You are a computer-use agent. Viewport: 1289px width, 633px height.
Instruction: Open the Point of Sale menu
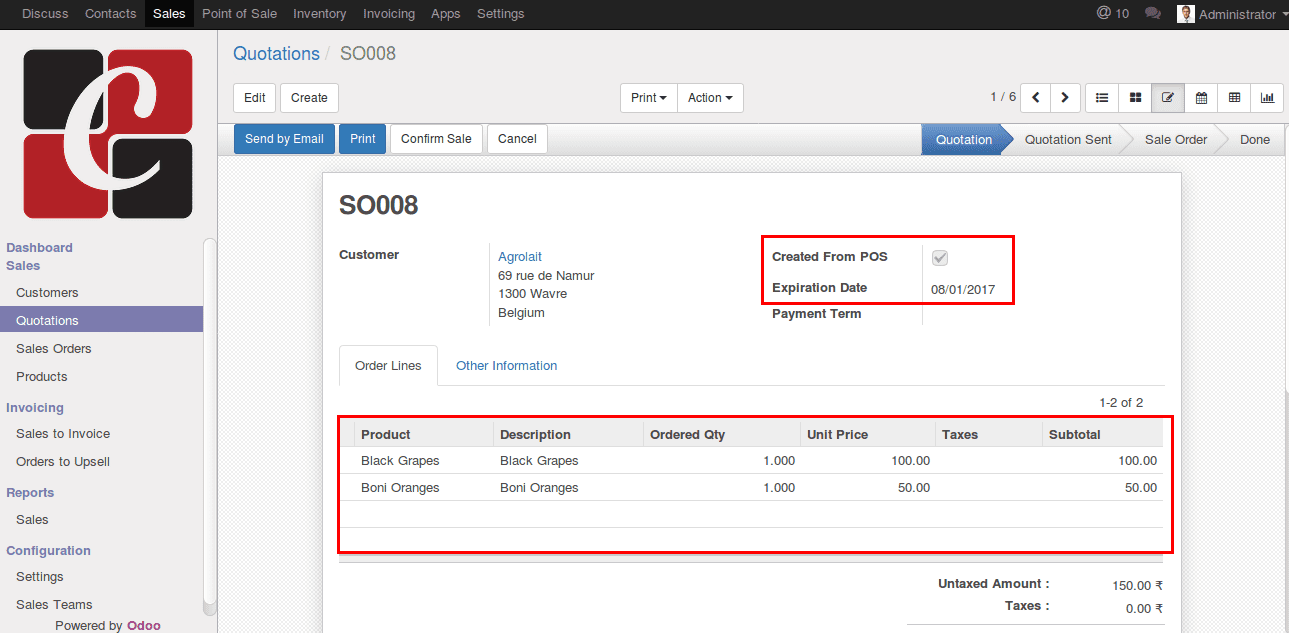(239, 14)
